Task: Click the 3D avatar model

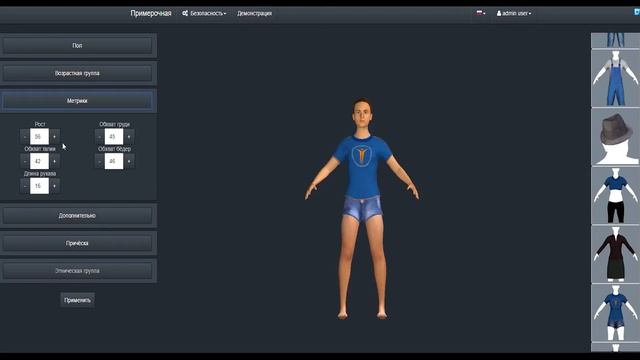Action: pos(362,208)
